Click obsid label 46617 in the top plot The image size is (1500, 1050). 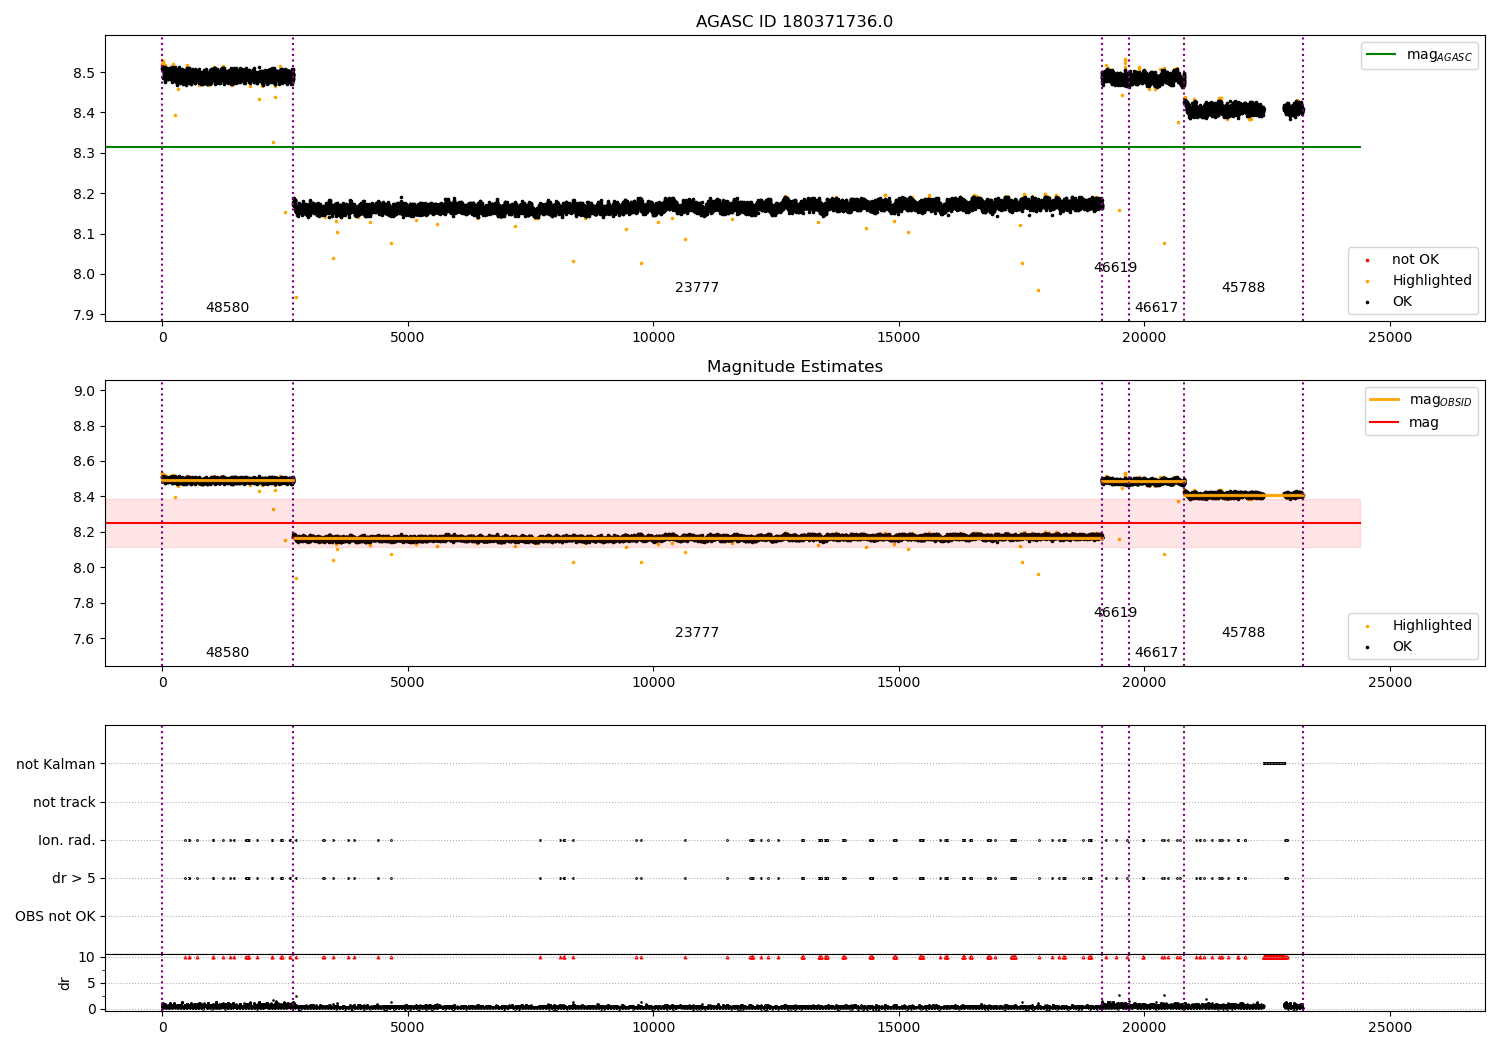point(1156,308)
